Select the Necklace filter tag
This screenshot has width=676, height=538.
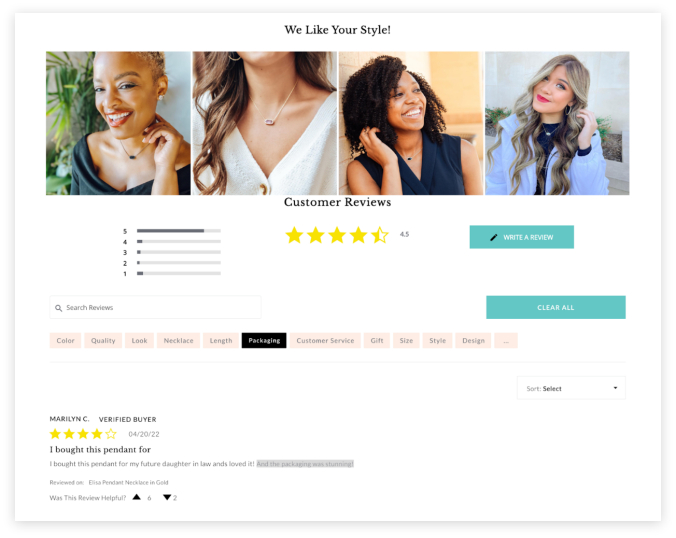point(178,341)
